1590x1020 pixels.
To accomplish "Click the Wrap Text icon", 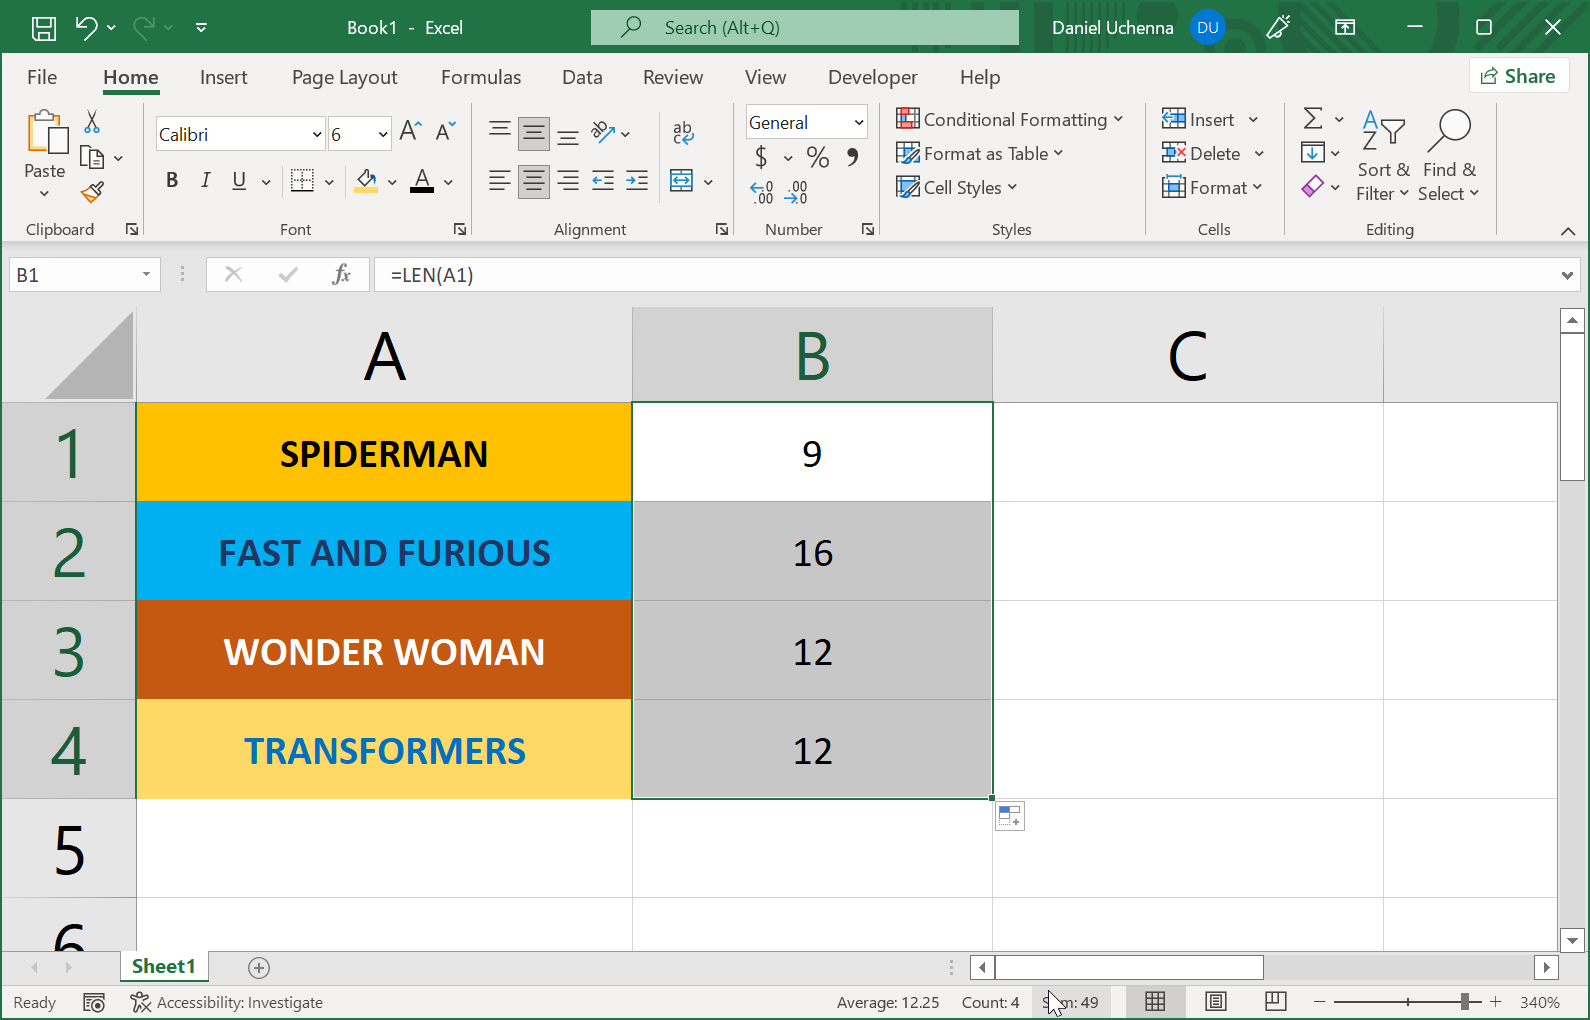I will pyautogui.click(x=683, y=132).
